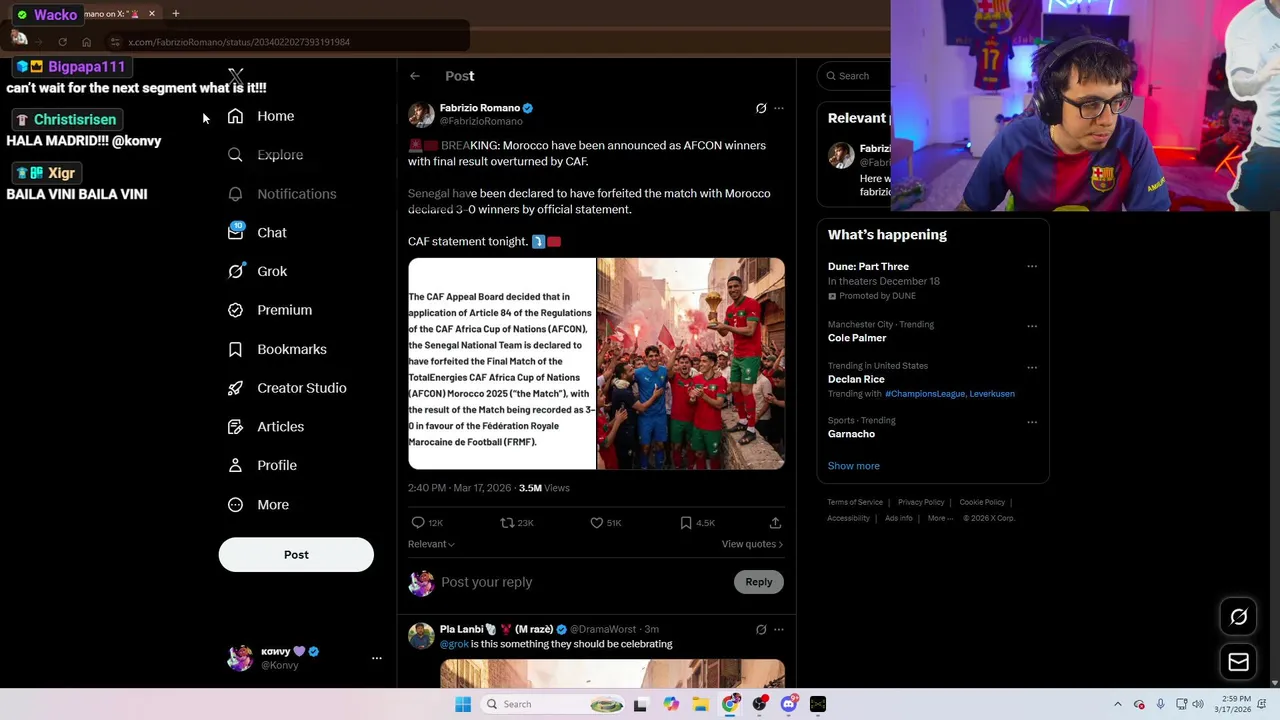Click the X Search box
Image resolution: width=1280 pixels, height=720 pixels.
853,76
